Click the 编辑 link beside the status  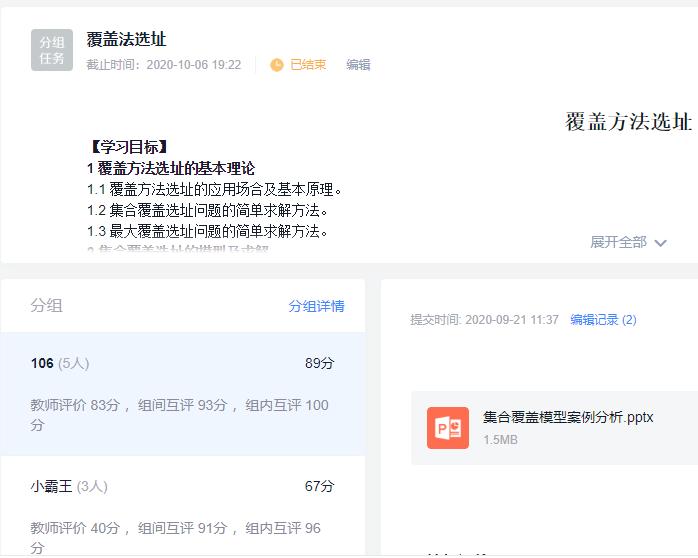pos(358,65)
